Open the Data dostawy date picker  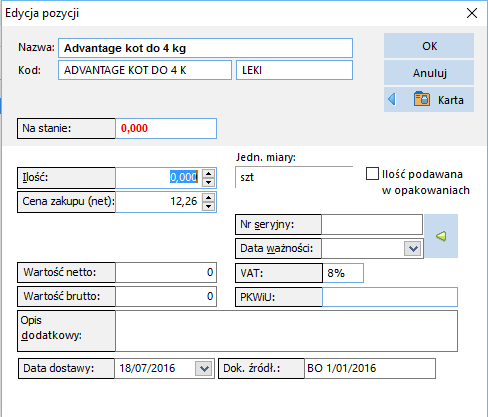point(204,368)
